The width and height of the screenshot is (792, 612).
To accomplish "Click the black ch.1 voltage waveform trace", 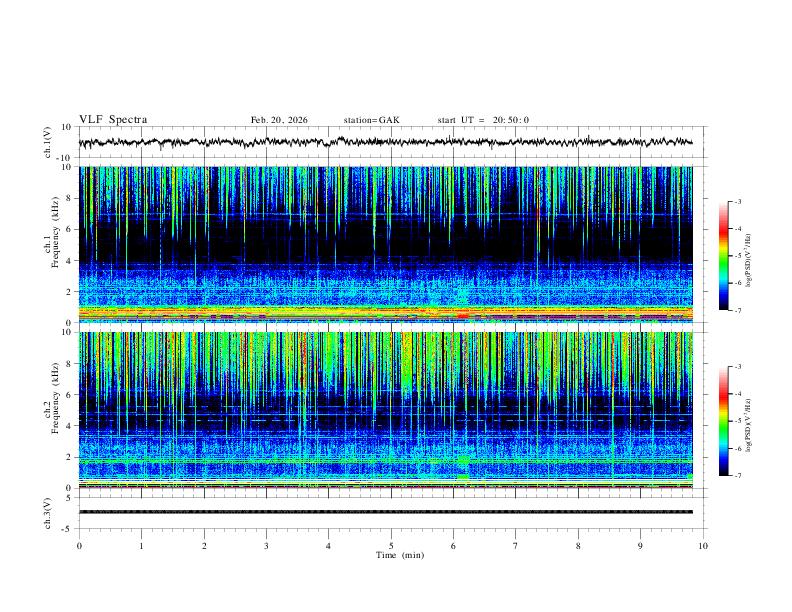I will tap(385, 142).
